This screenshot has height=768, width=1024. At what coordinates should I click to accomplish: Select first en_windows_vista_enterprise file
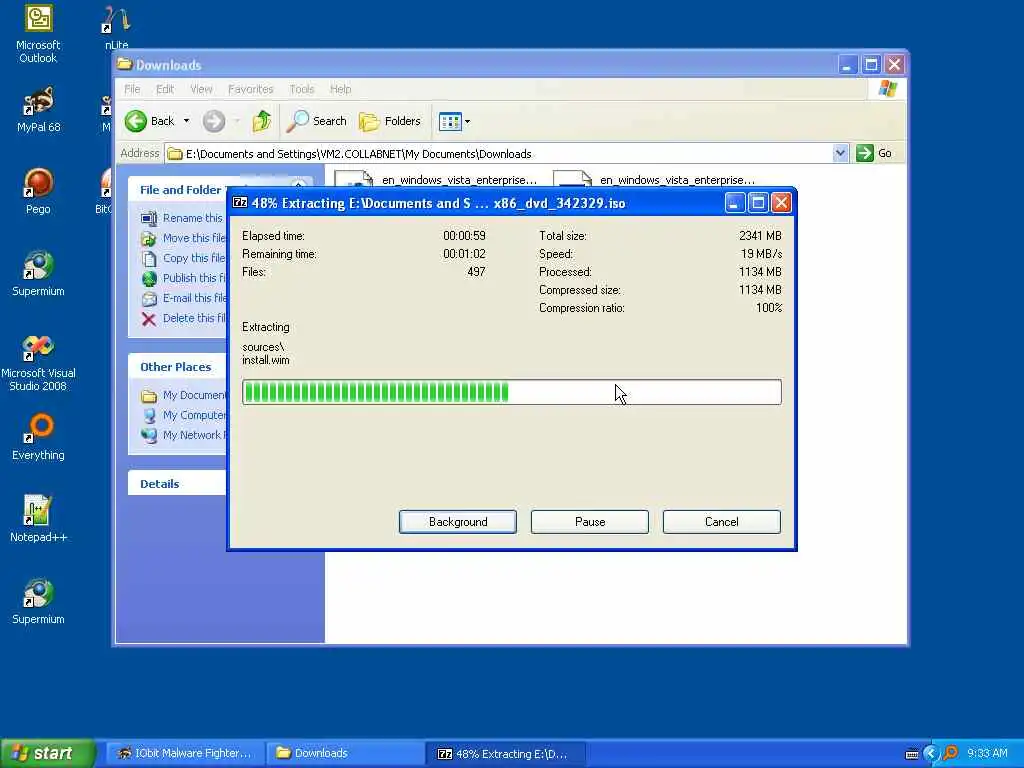(436, 180)
